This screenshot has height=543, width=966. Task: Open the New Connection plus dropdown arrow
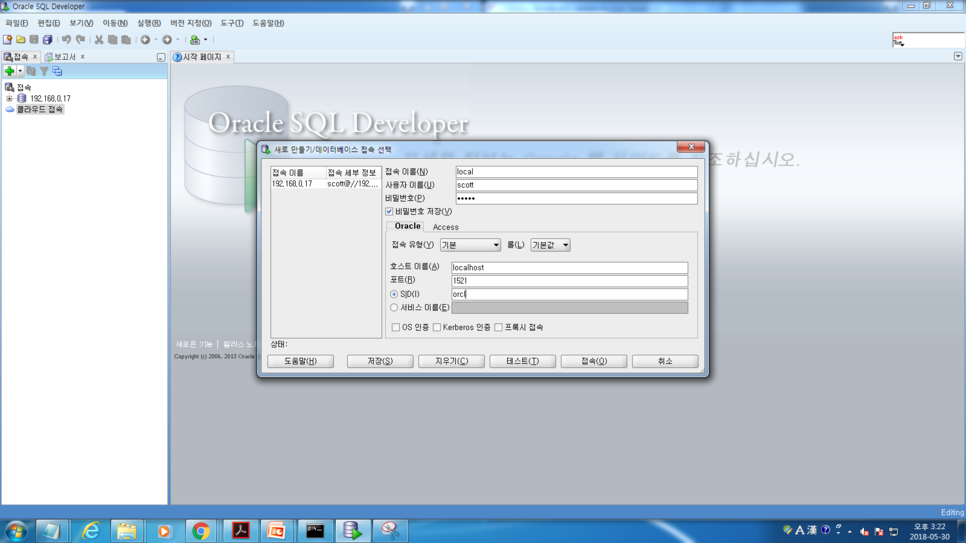pyautogui.click(x=20, y=71)
